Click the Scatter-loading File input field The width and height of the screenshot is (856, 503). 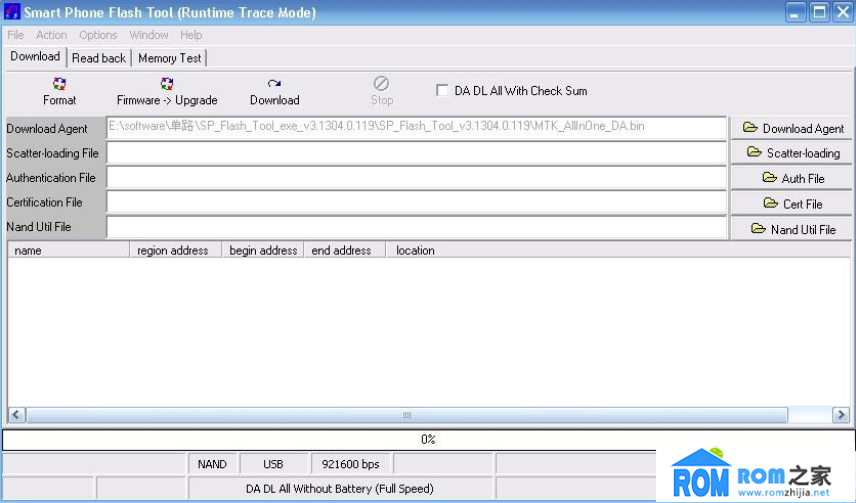[417, 153]
